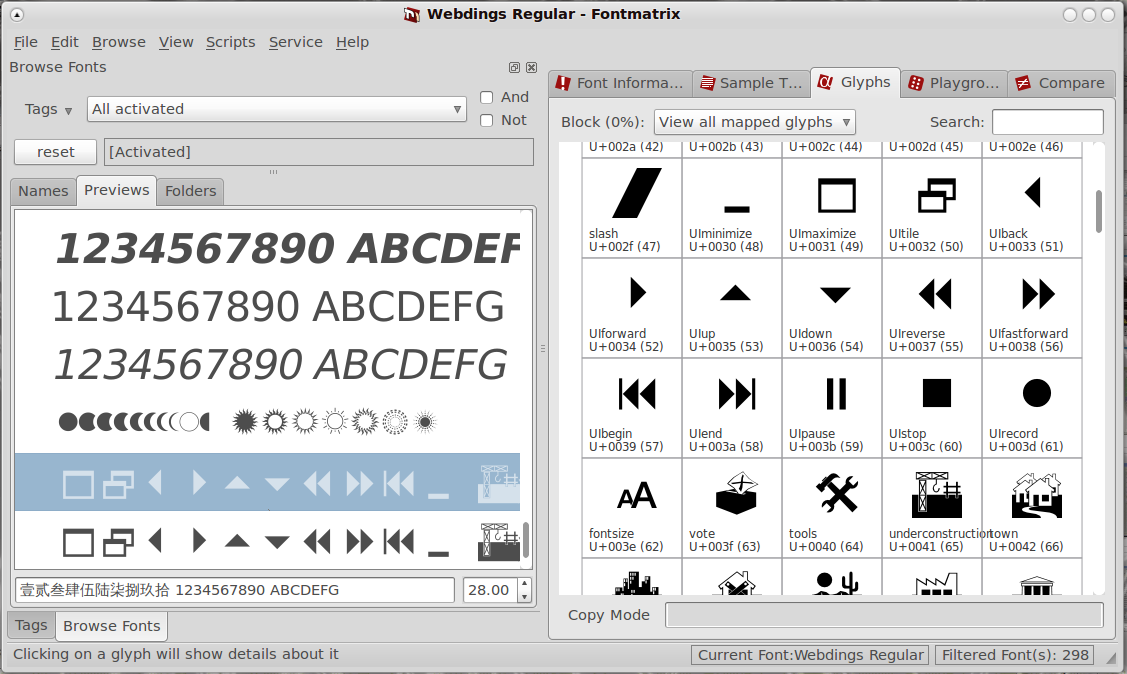Screen dimensions: 1127x674
Task: Switch to the Playground tab
Action: pos(954,83)
